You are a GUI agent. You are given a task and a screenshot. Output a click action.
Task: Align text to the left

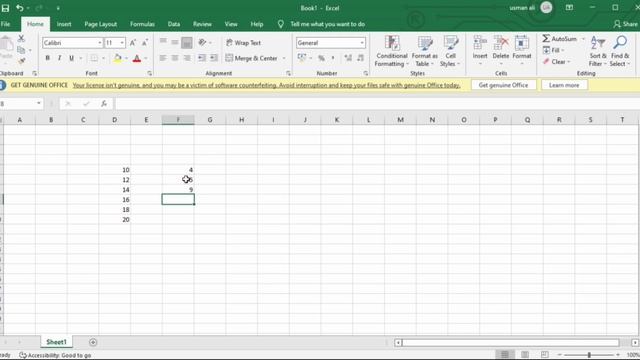tap(163, 58)
